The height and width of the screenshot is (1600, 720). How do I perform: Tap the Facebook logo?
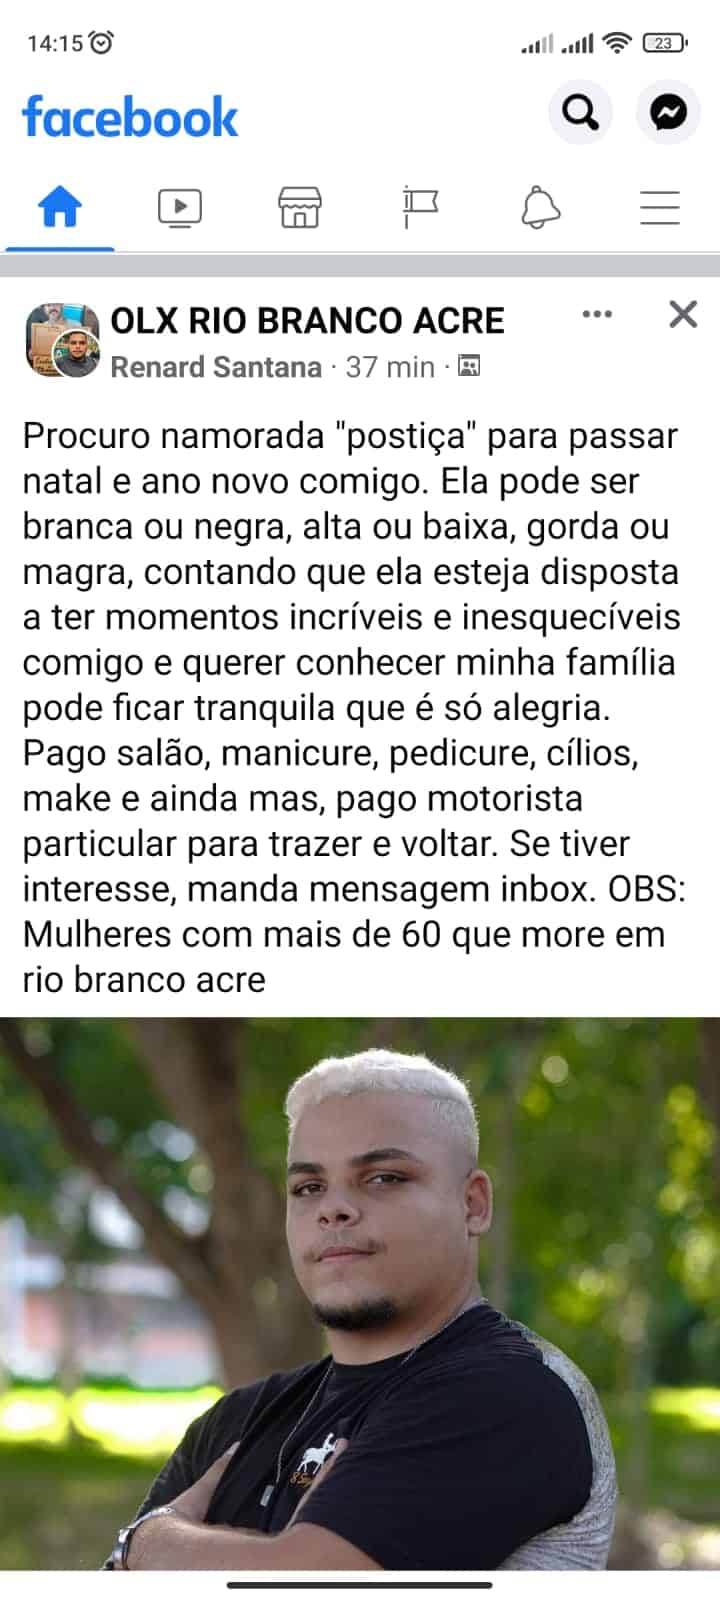[x=130, y=117]
